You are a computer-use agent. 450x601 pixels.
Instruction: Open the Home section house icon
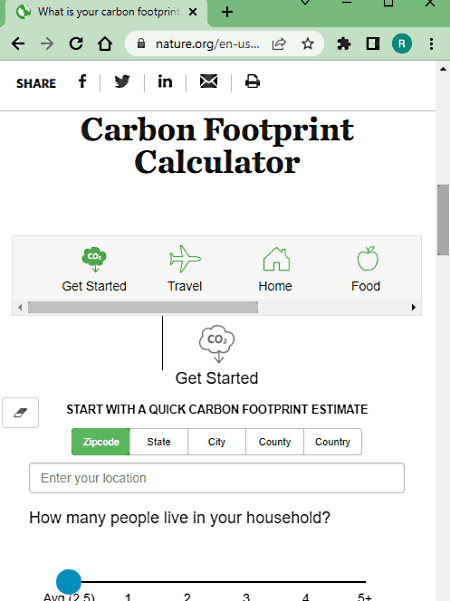point(276,259)
